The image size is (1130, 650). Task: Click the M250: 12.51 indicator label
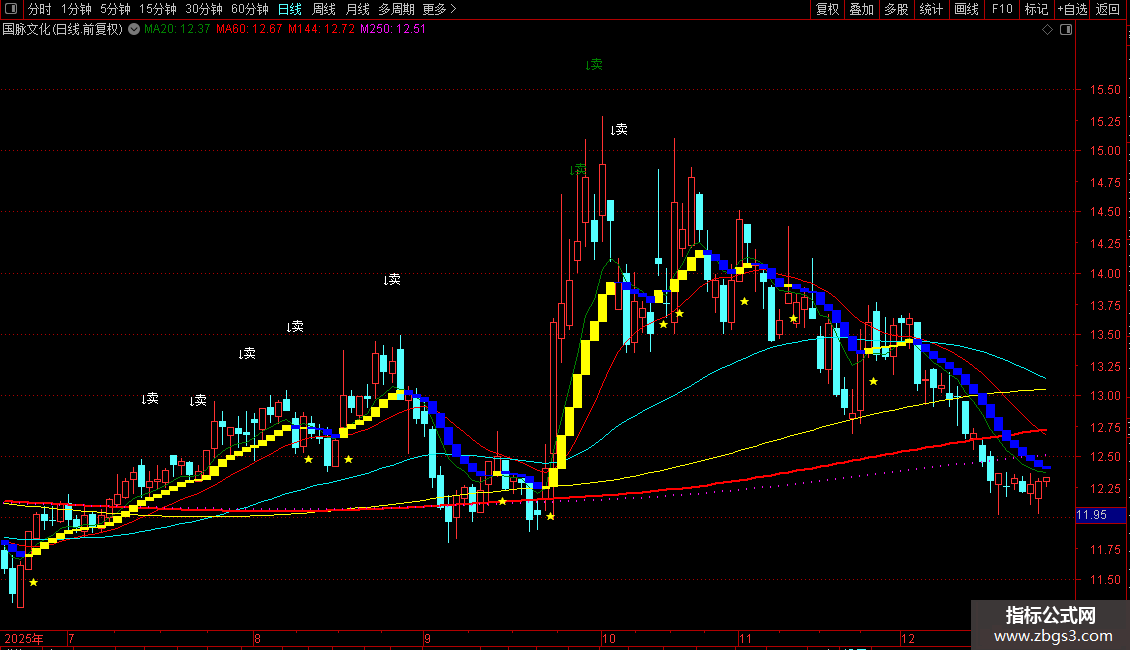point(393,30)
